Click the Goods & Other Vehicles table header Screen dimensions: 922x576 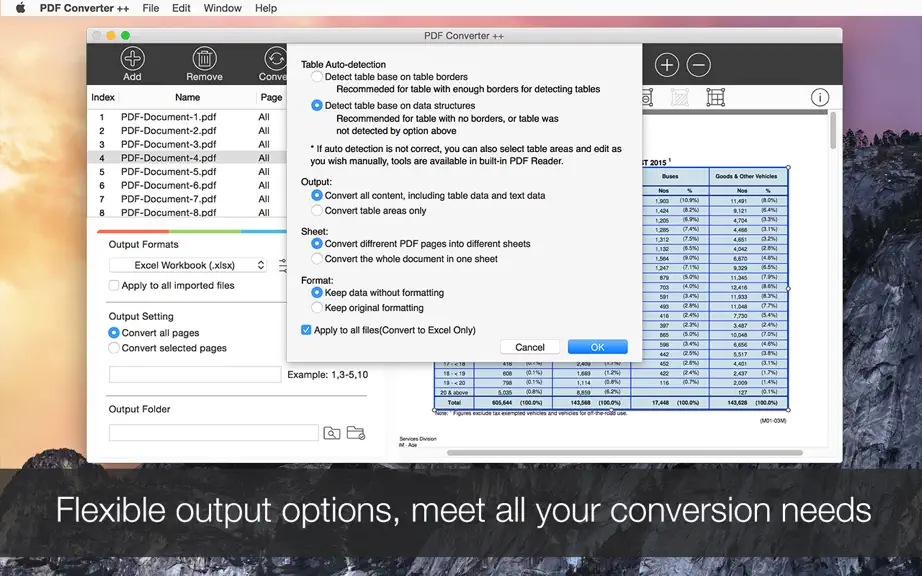point(746,176)
